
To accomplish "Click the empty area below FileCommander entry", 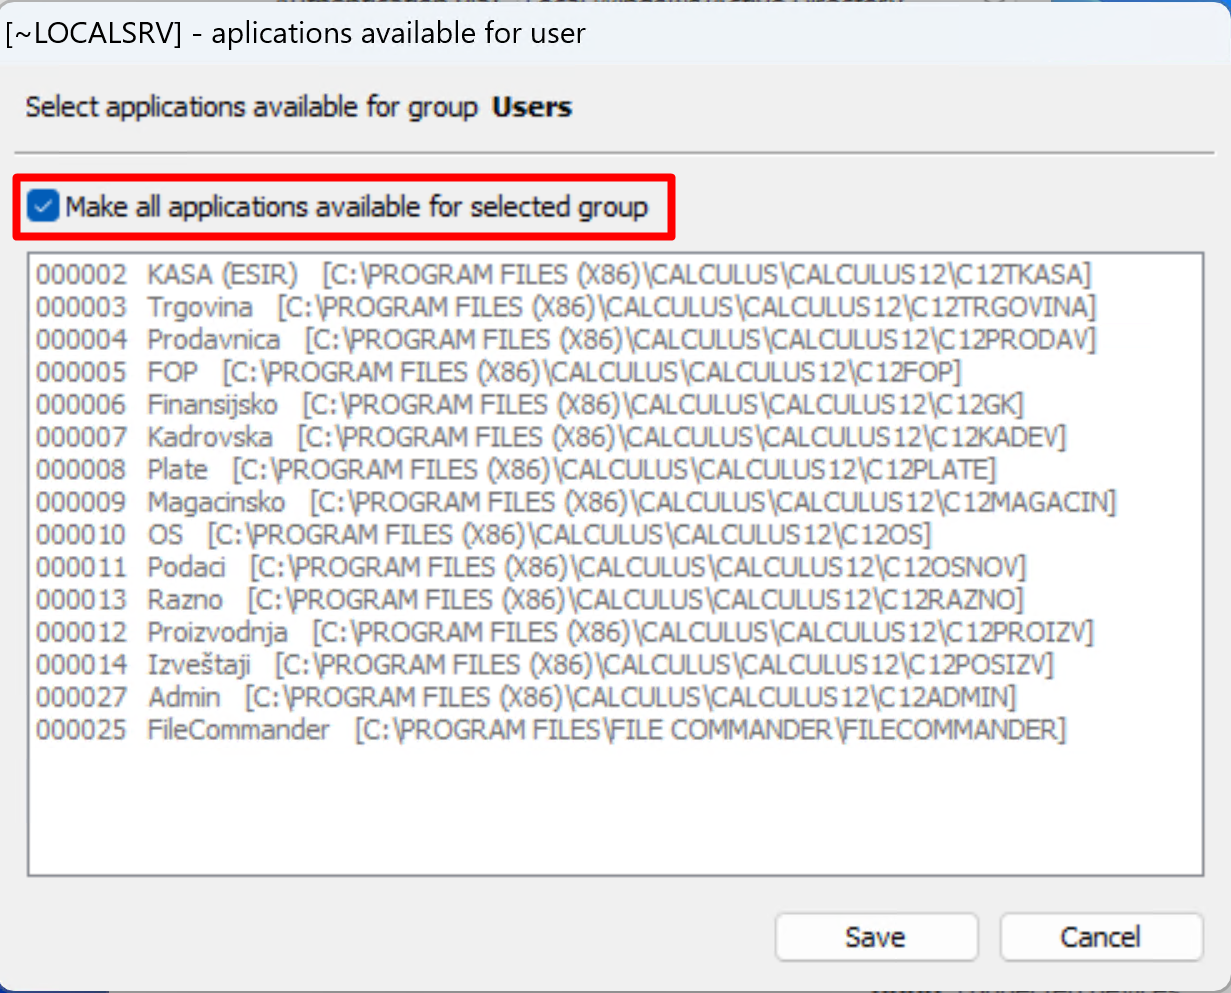I will pos(615,810).
